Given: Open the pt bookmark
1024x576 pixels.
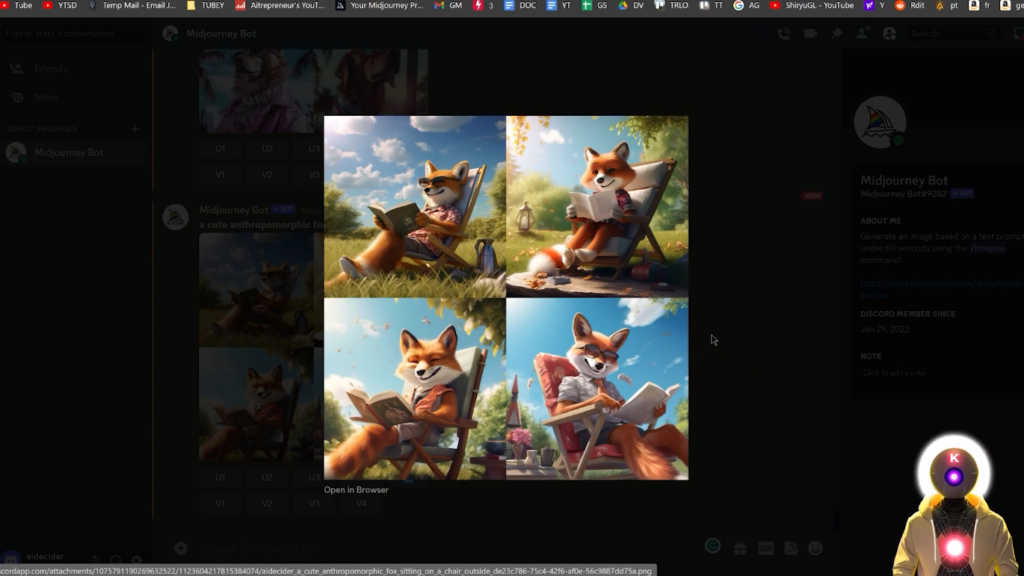Looking at the screenshot, I should click(x=947, y=5).
